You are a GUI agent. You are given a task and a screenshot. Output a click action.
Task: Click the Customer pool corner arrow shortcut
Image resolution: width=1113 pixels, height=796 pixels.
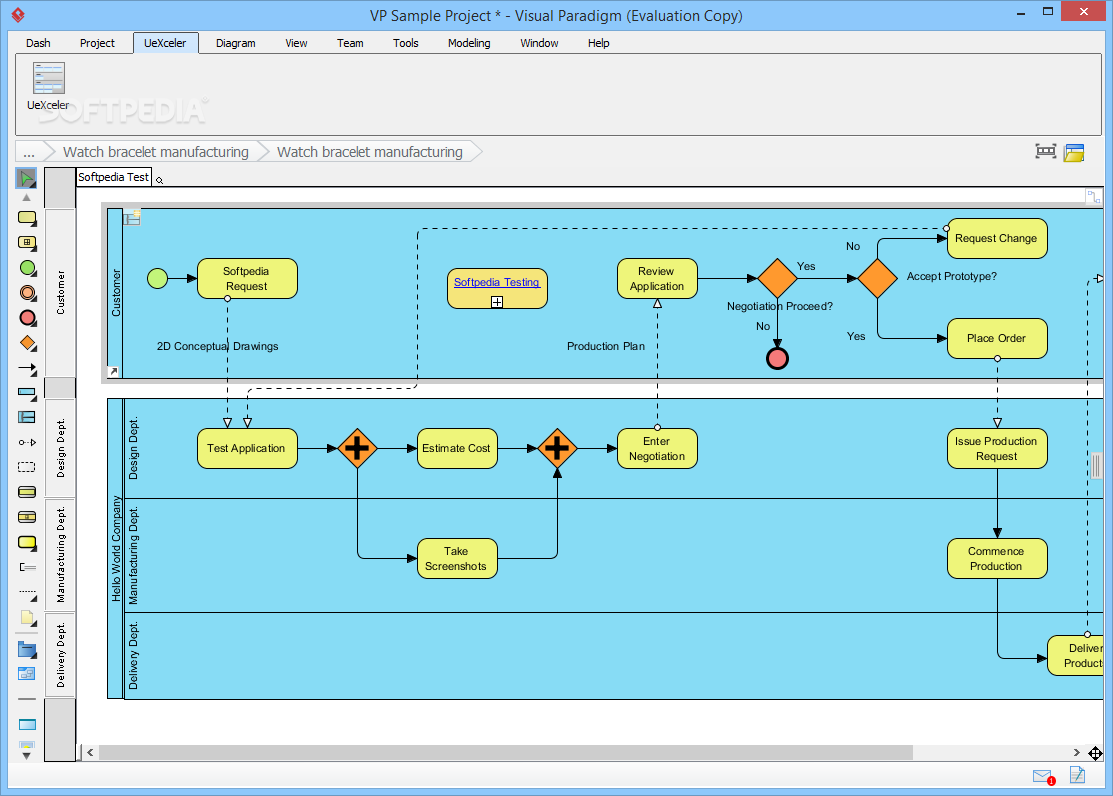[114, 371]
